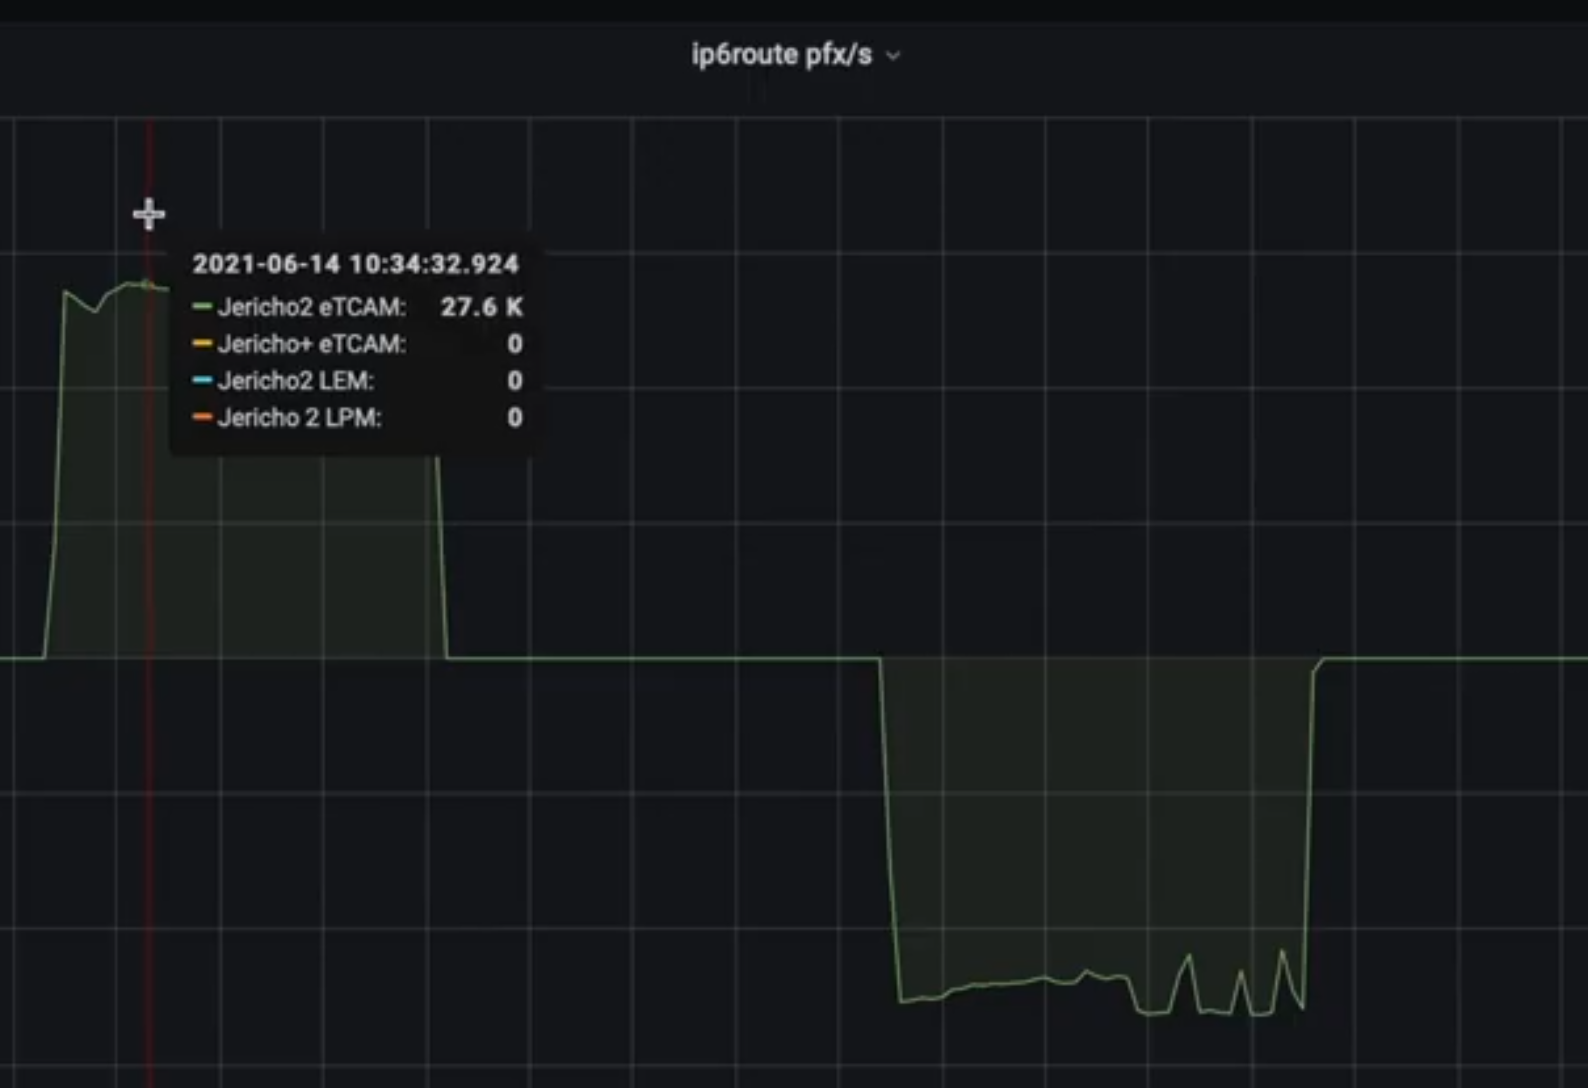Click the green Jericho2 eTCAM series swatch

coord(202,307)
